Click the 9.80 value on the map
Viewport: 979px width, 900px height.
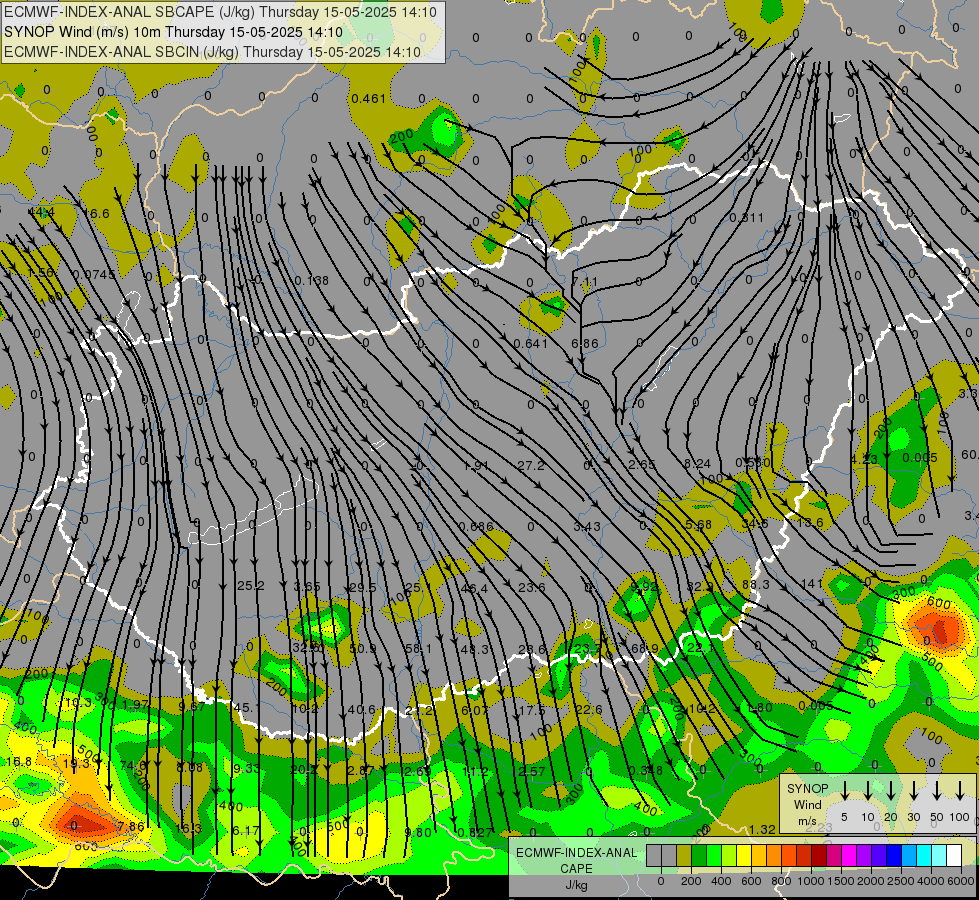(x=418, y=833)
